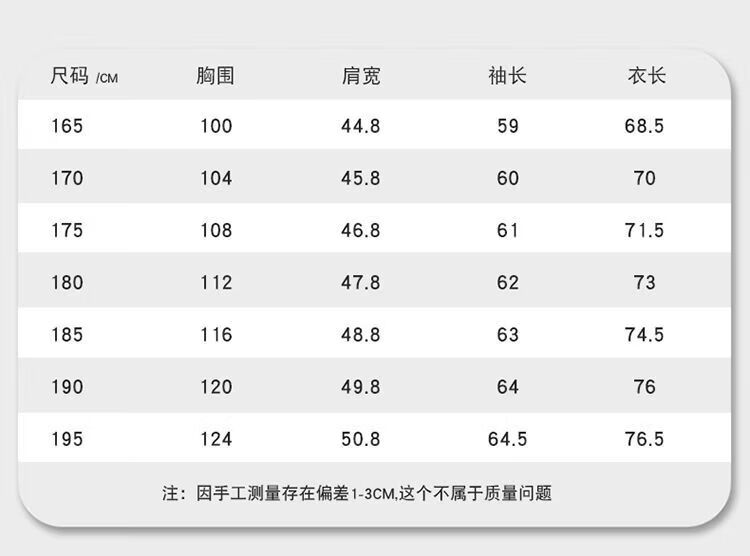Viewport: 750px width, 556px height.
Task: Click the sleeve length value 64.5
Action: (507, 438)
